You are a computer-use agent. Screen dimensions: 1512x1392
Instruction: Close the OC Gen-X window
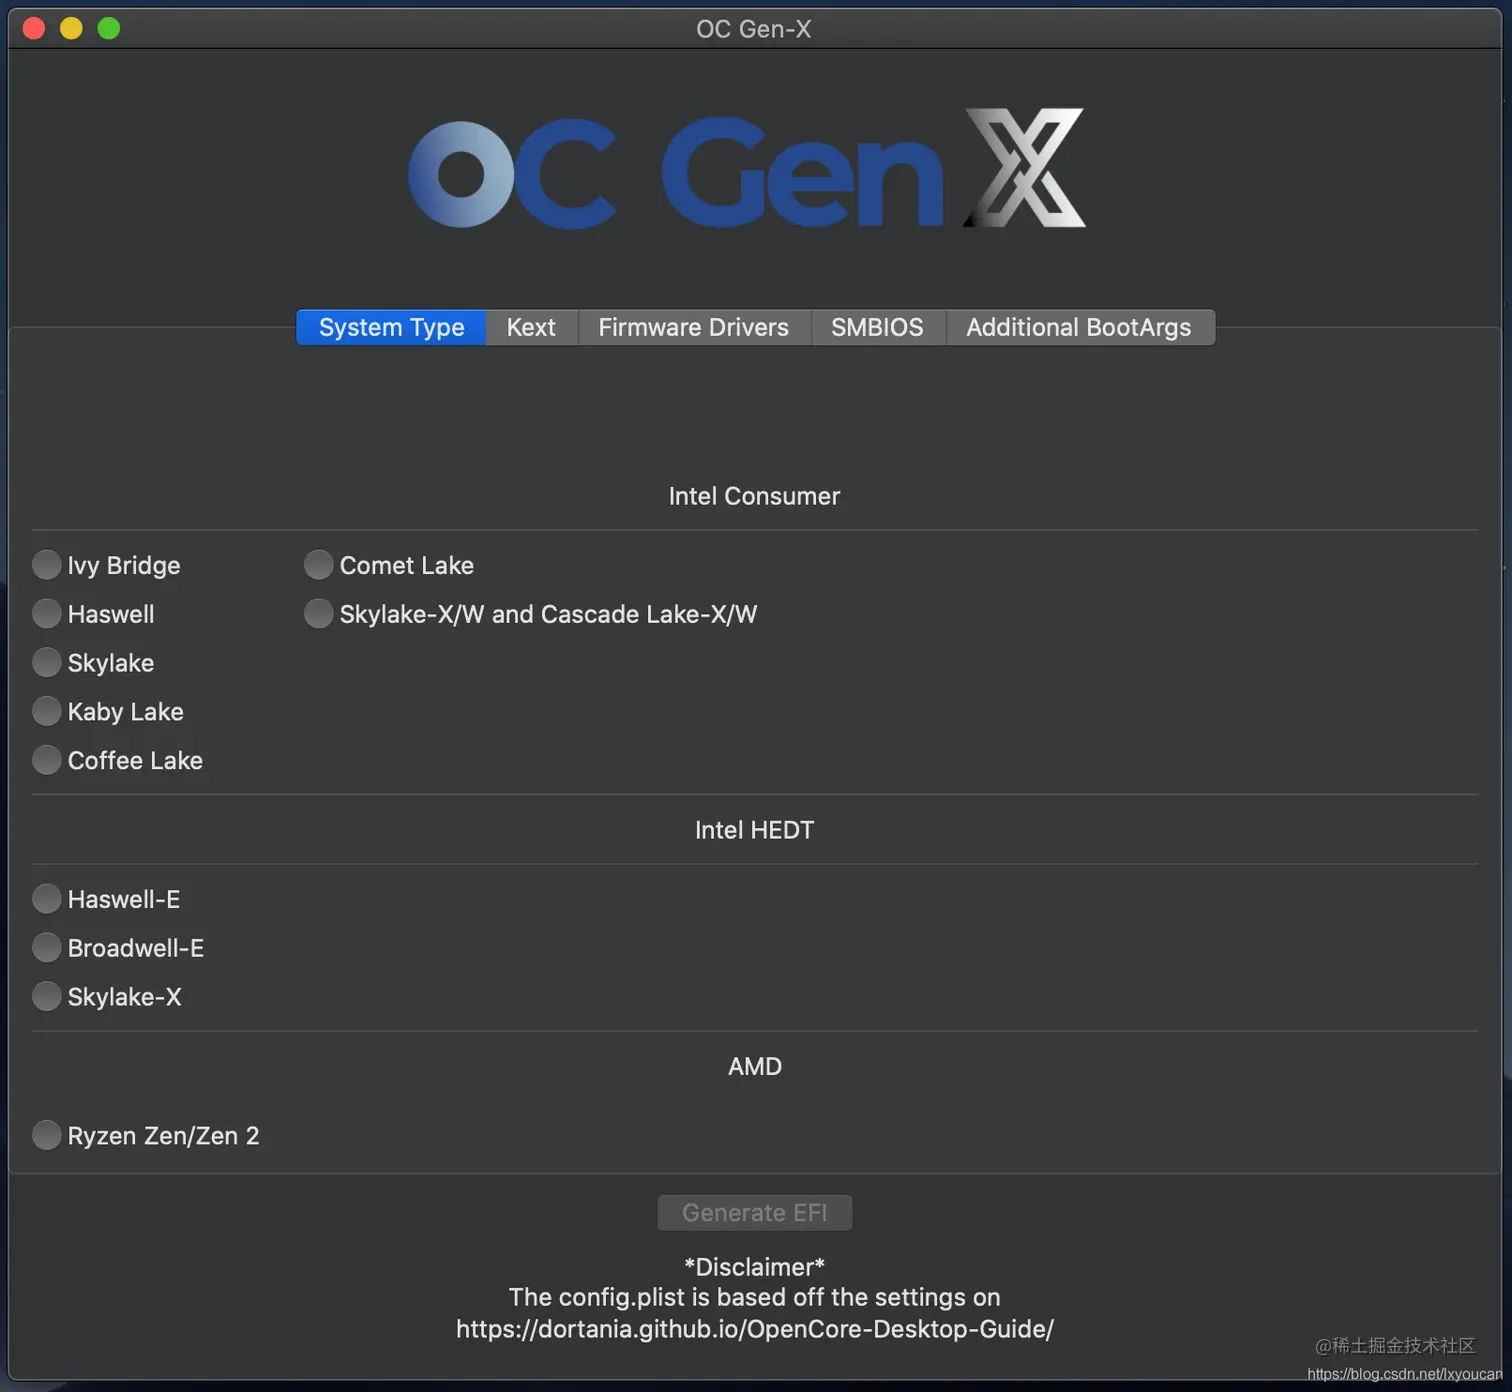(x=34, y=29)
